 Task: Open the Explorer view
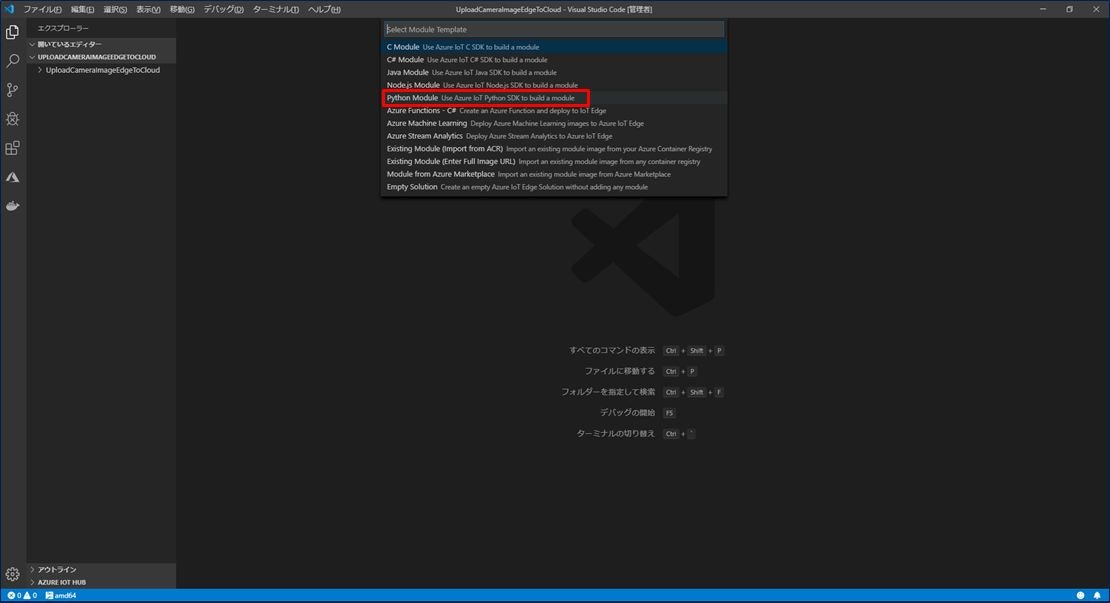click(x=12, y=31)
